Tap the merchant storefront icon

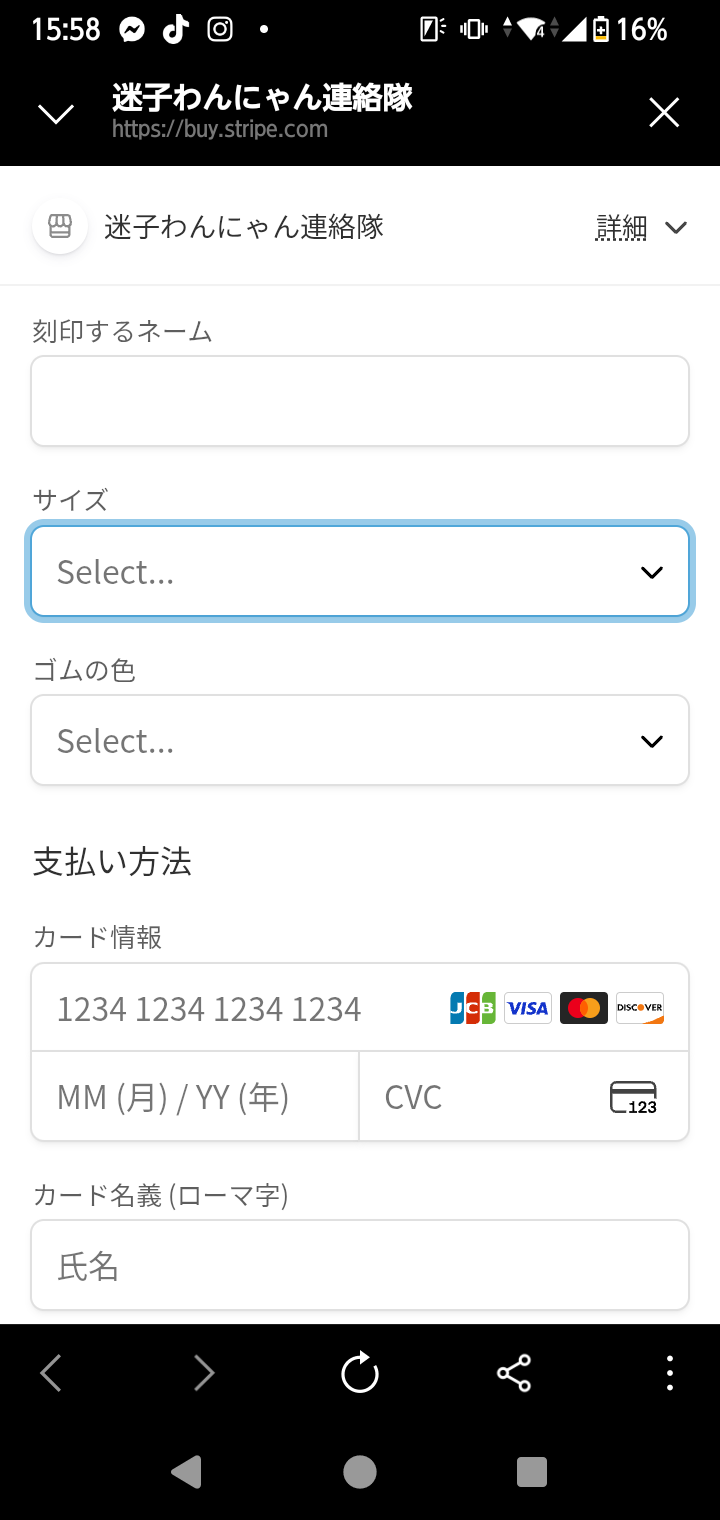[x=60, y=226]
